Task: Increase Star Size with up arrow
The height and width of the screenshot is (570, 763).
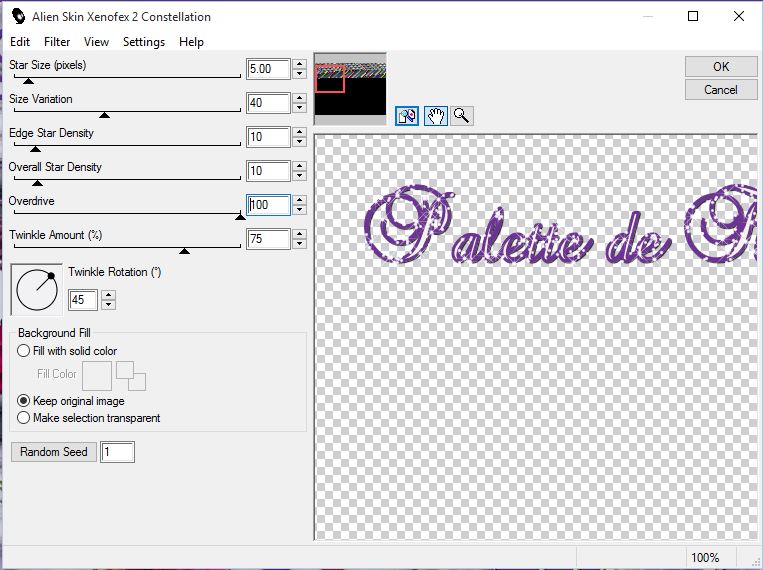Action: [x=300, y=64]
